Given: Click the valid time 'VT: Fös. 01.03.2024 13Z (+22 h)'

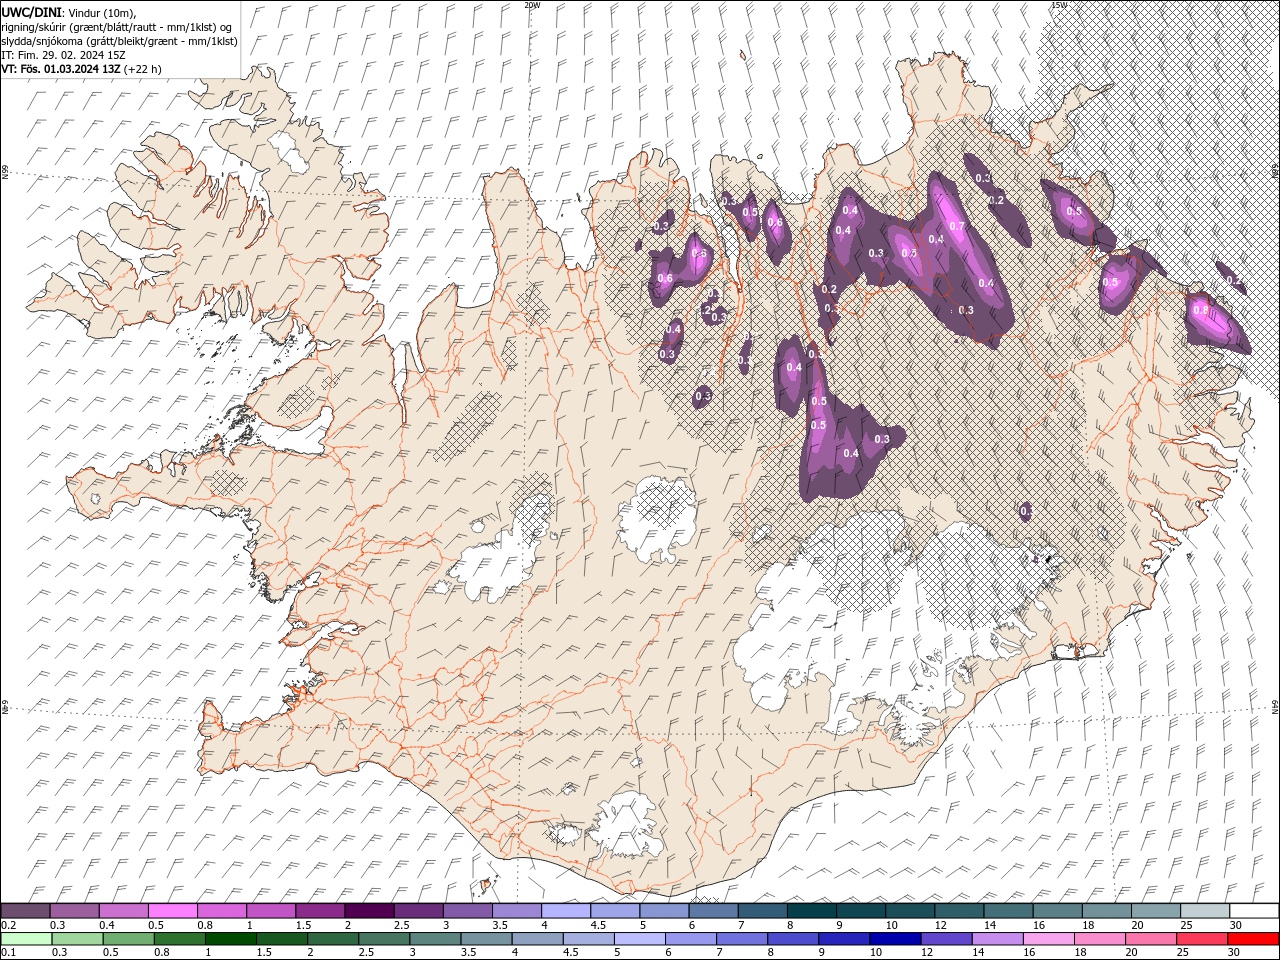Looking at the screenshot, I should (x=82, y=69).
